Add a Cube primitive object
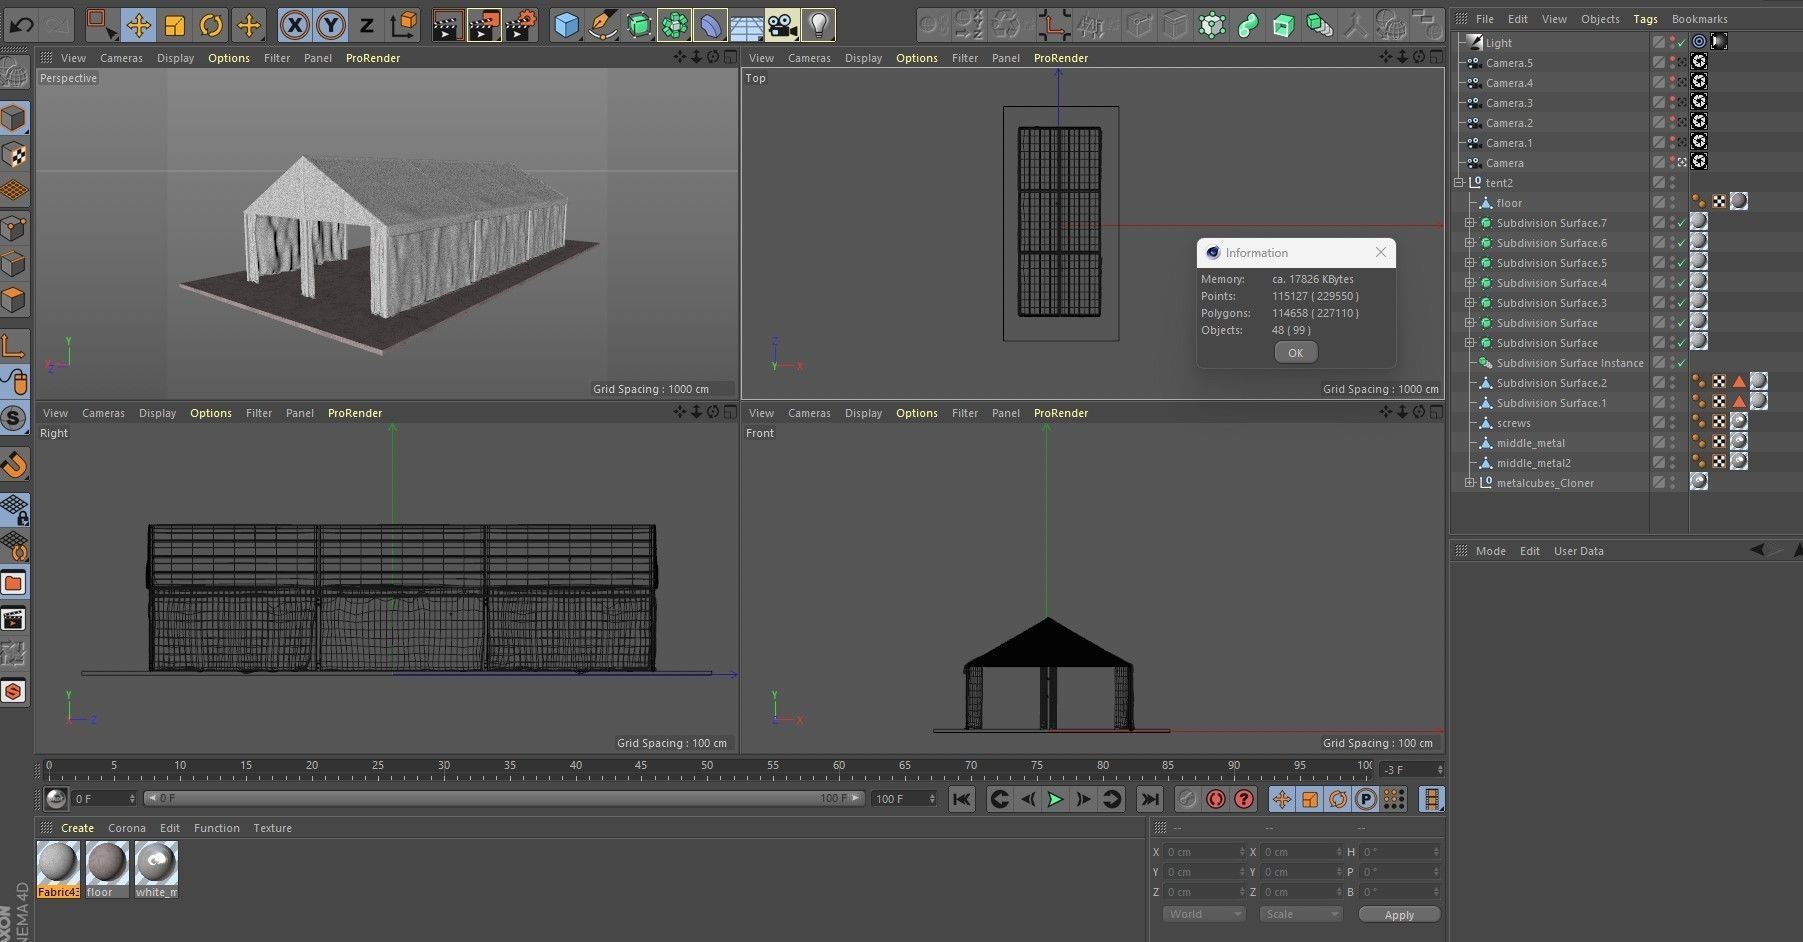The width and height of the screenshot is (1803, 942). click(567, 24)
